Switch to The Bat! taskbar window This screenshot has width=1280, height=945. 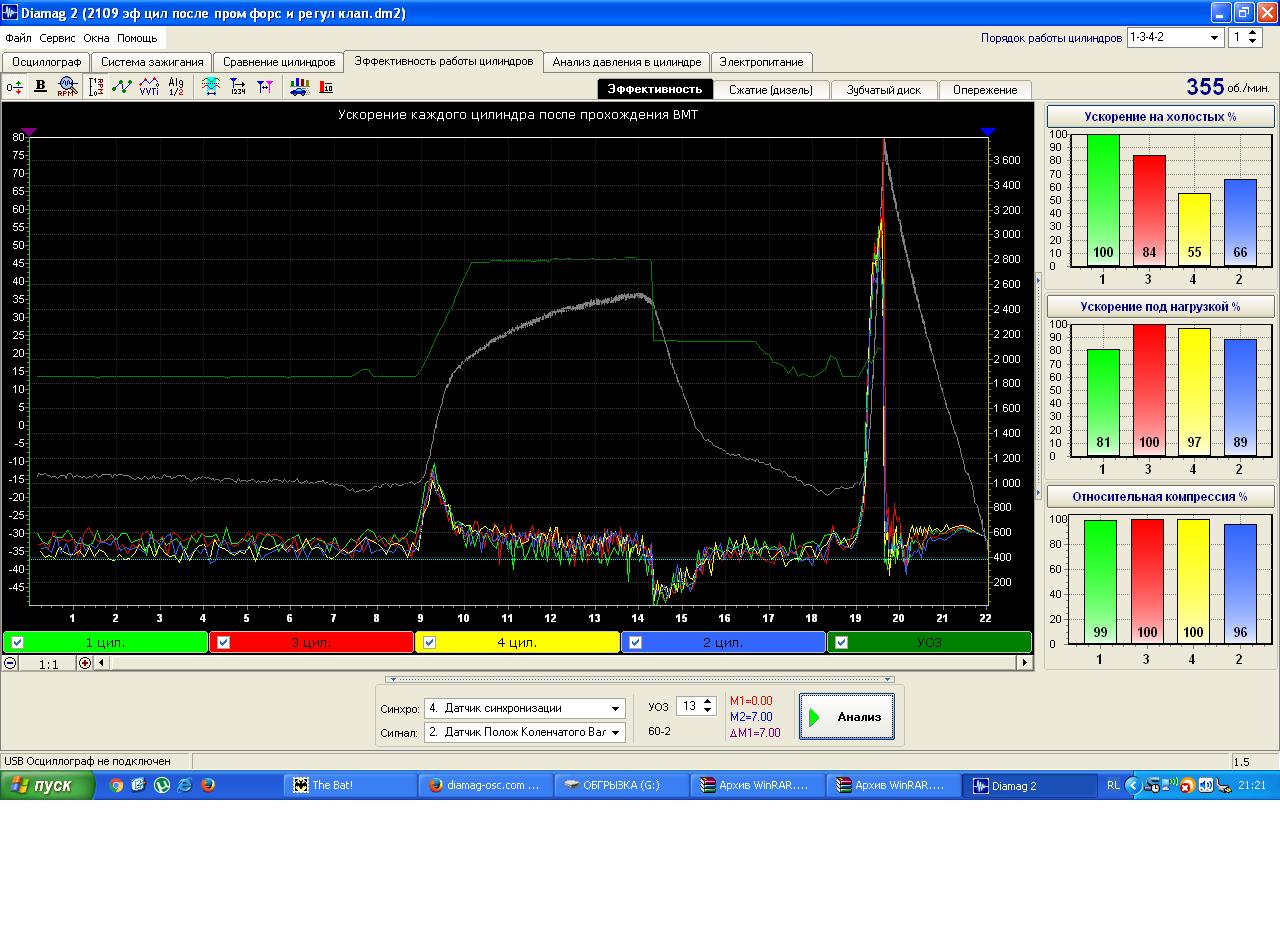[x=351, y=785]
